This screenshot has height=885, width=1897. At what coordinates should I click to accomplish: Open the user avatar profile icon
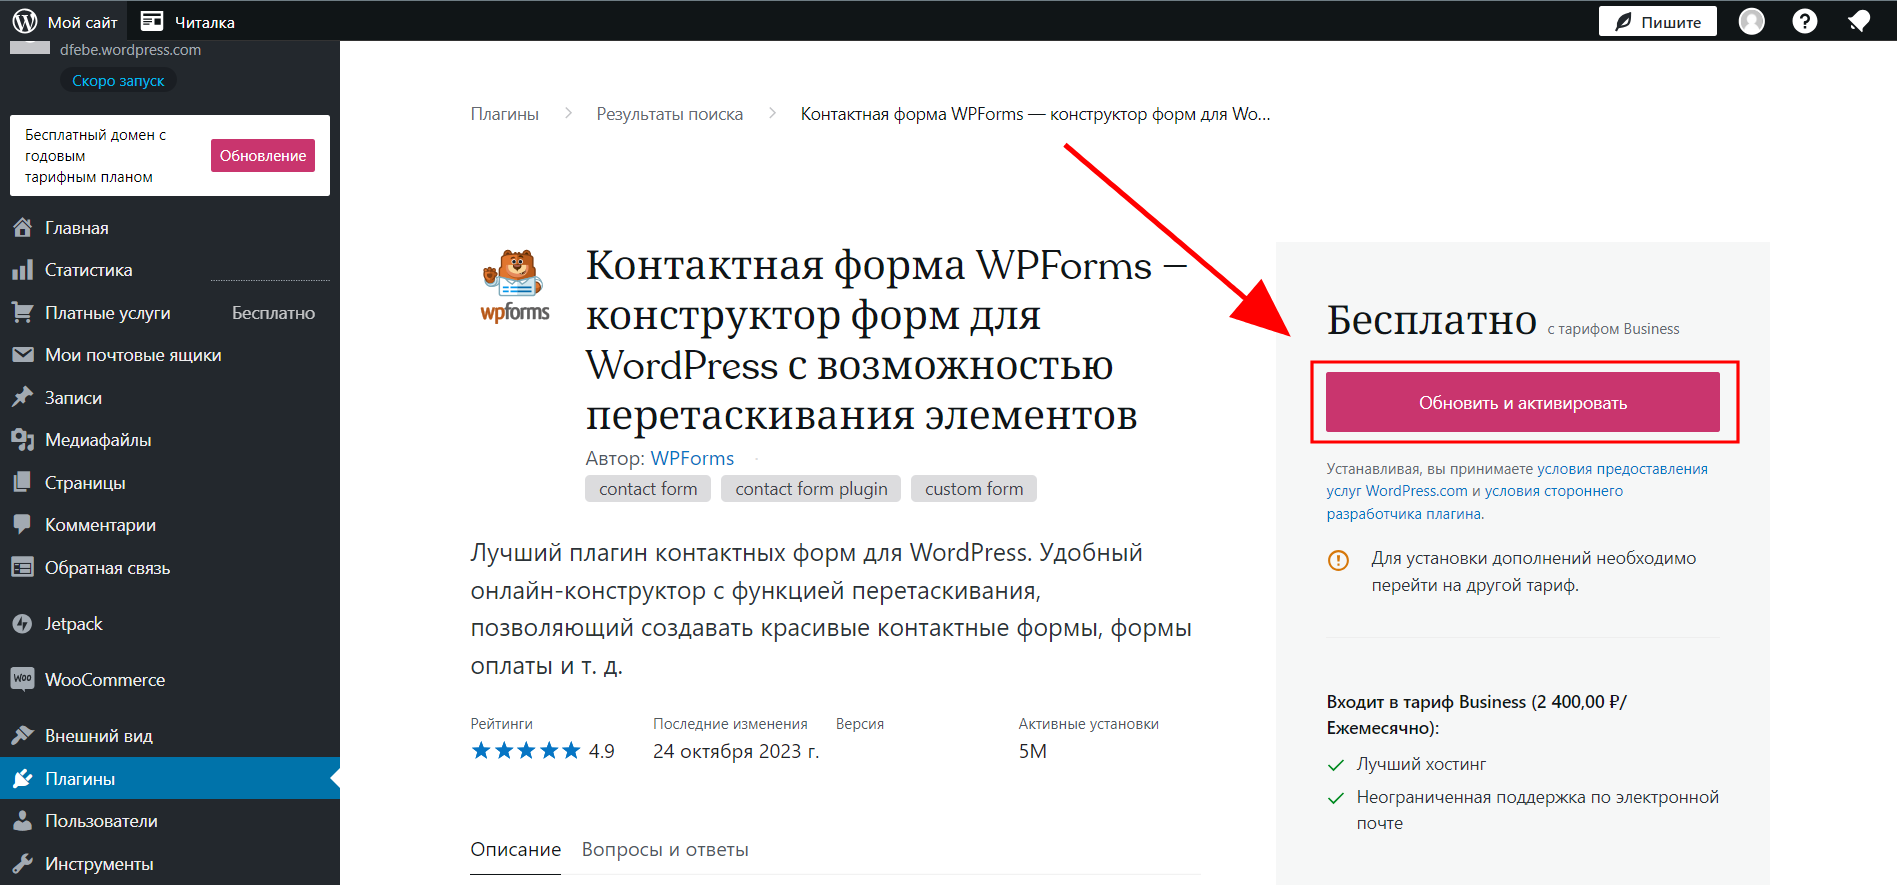[1751, 21]
